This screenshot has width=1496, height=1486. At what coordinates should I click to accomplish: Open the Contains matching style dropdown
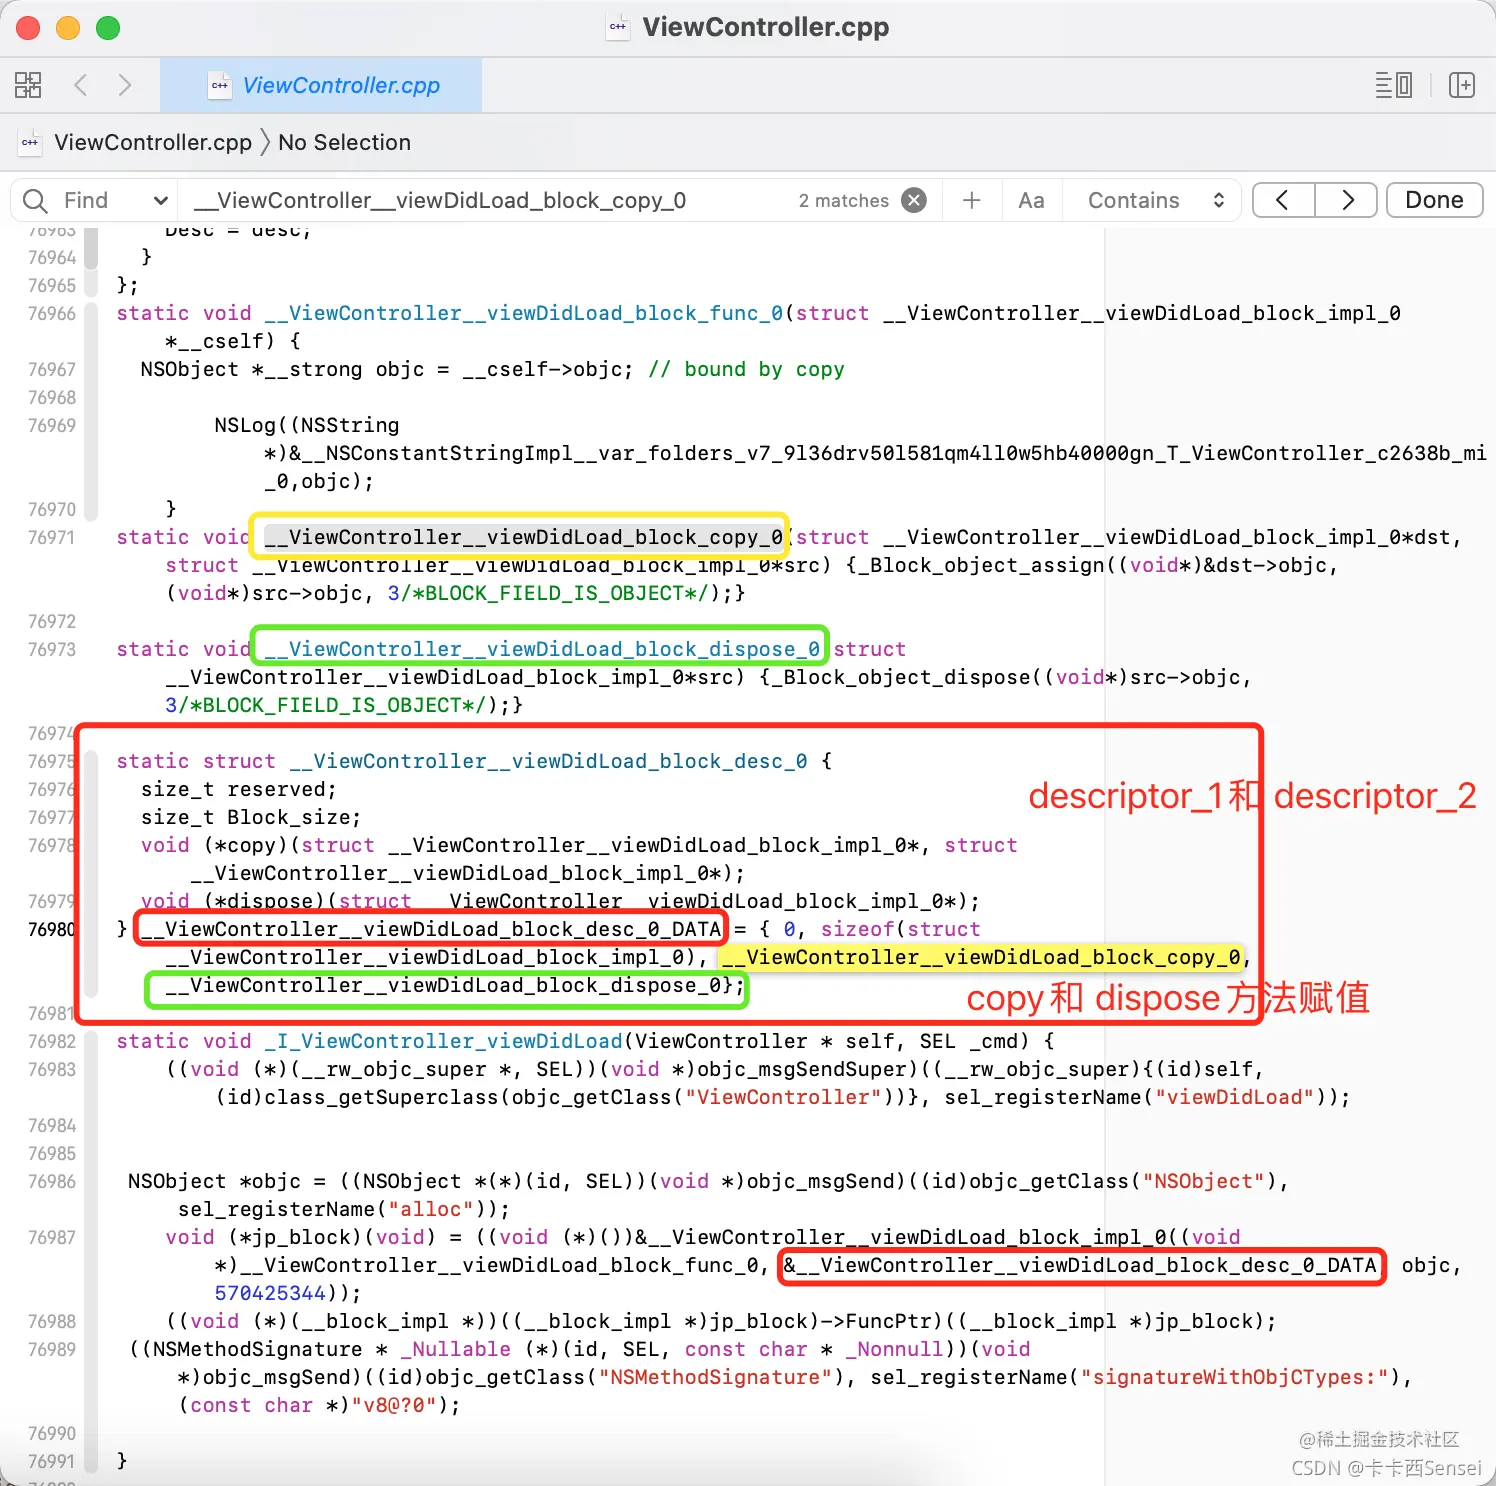(1152, 199)
